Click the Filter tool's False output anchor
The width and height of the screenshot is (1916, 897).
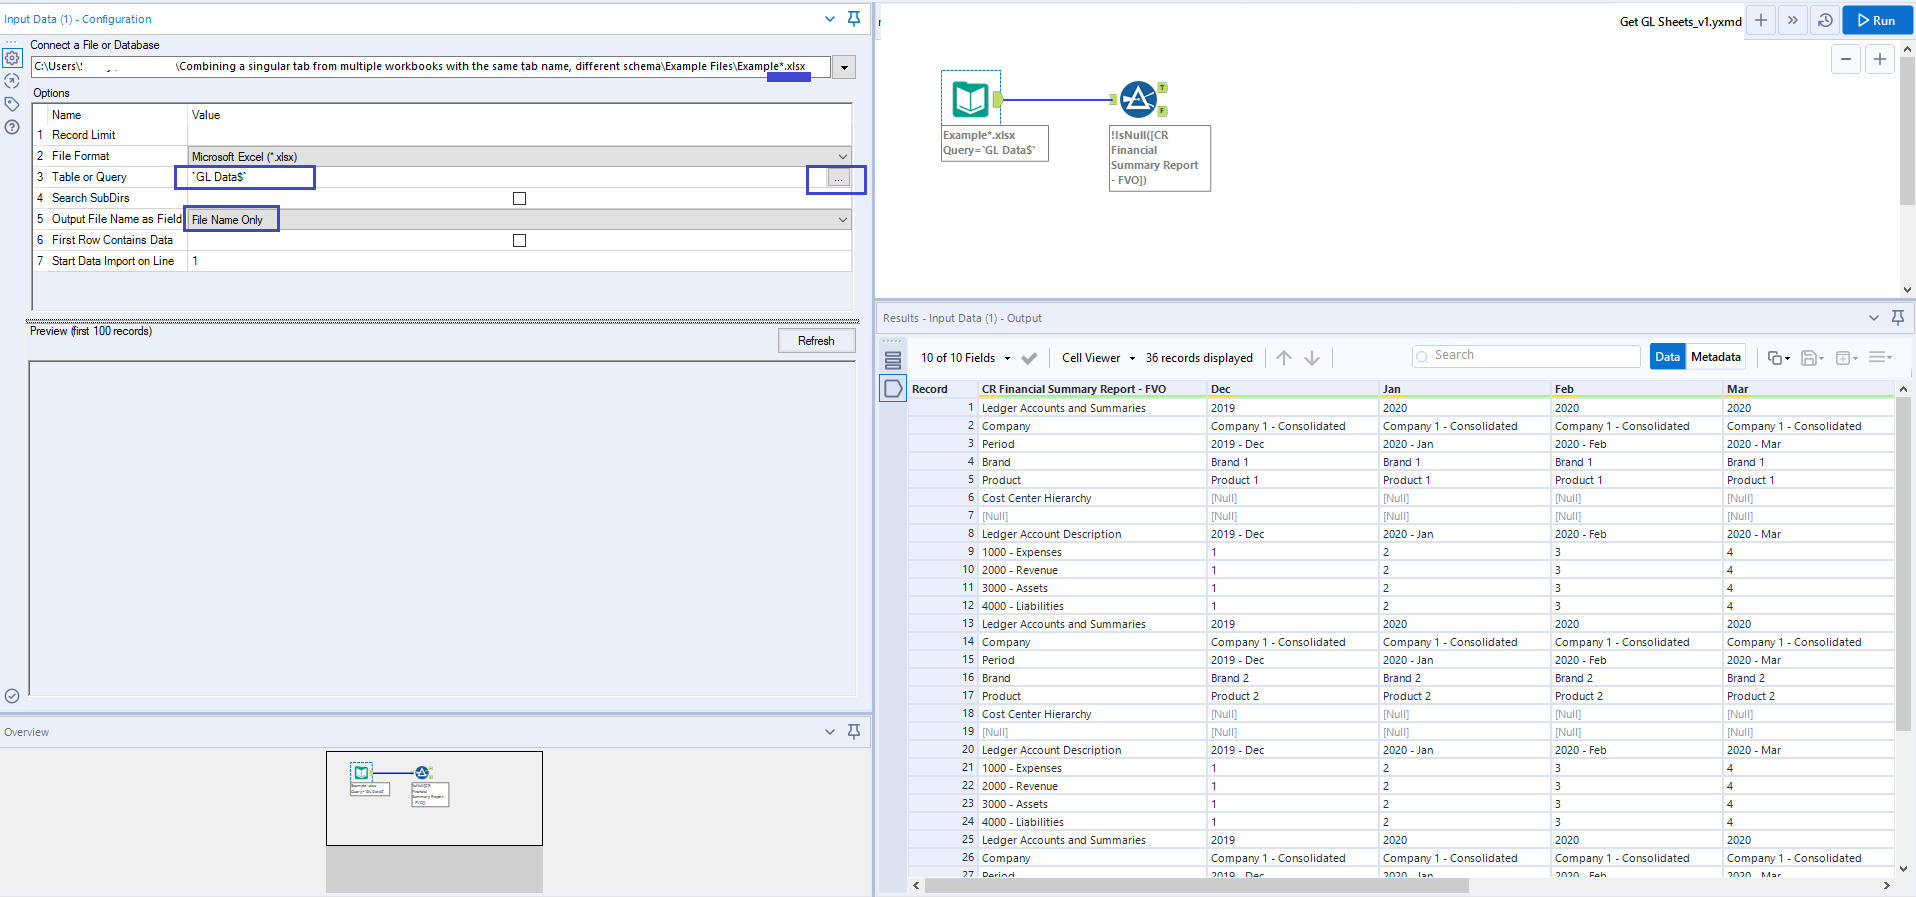[1163, 111]
